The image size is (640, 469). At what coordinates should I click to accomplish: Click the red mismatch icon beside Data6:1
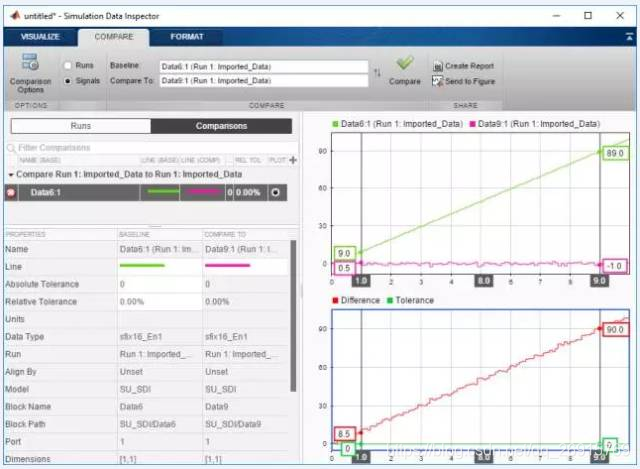pyautogui.click(x=11, y=192)
